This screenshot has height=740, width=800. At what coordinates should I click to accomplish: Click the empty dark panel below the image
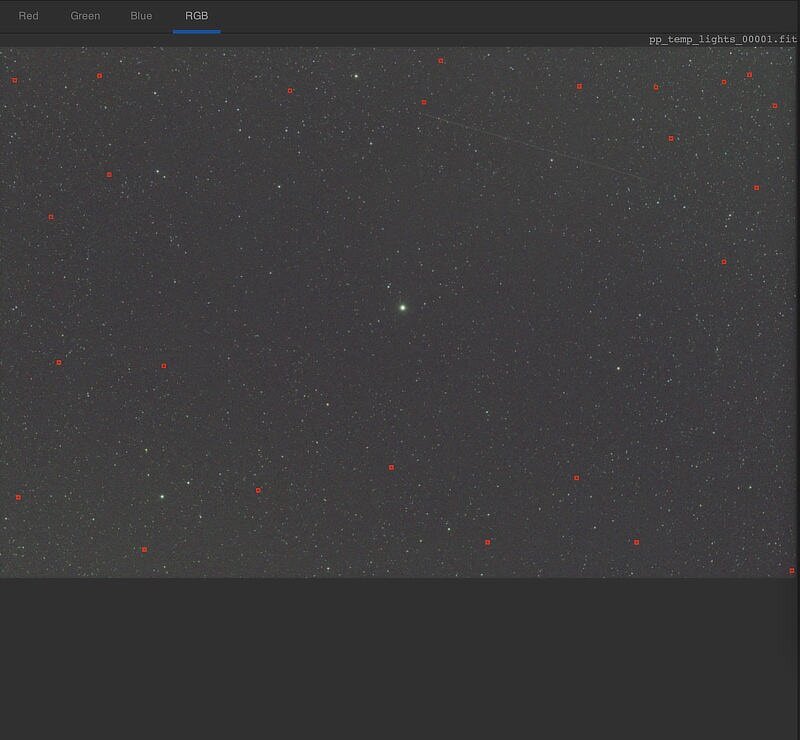[400, 660]
